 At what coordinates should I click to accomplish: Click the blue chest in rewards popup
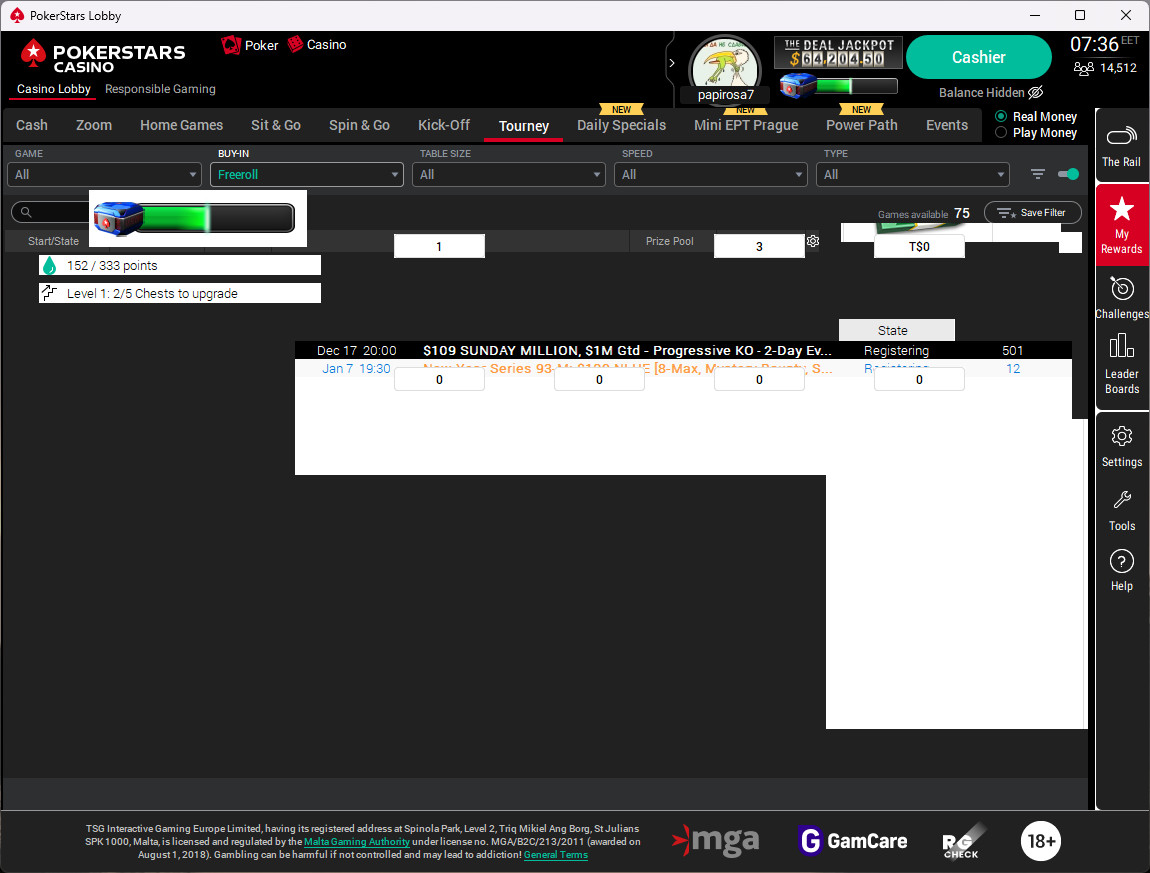[x=117, y=218]
